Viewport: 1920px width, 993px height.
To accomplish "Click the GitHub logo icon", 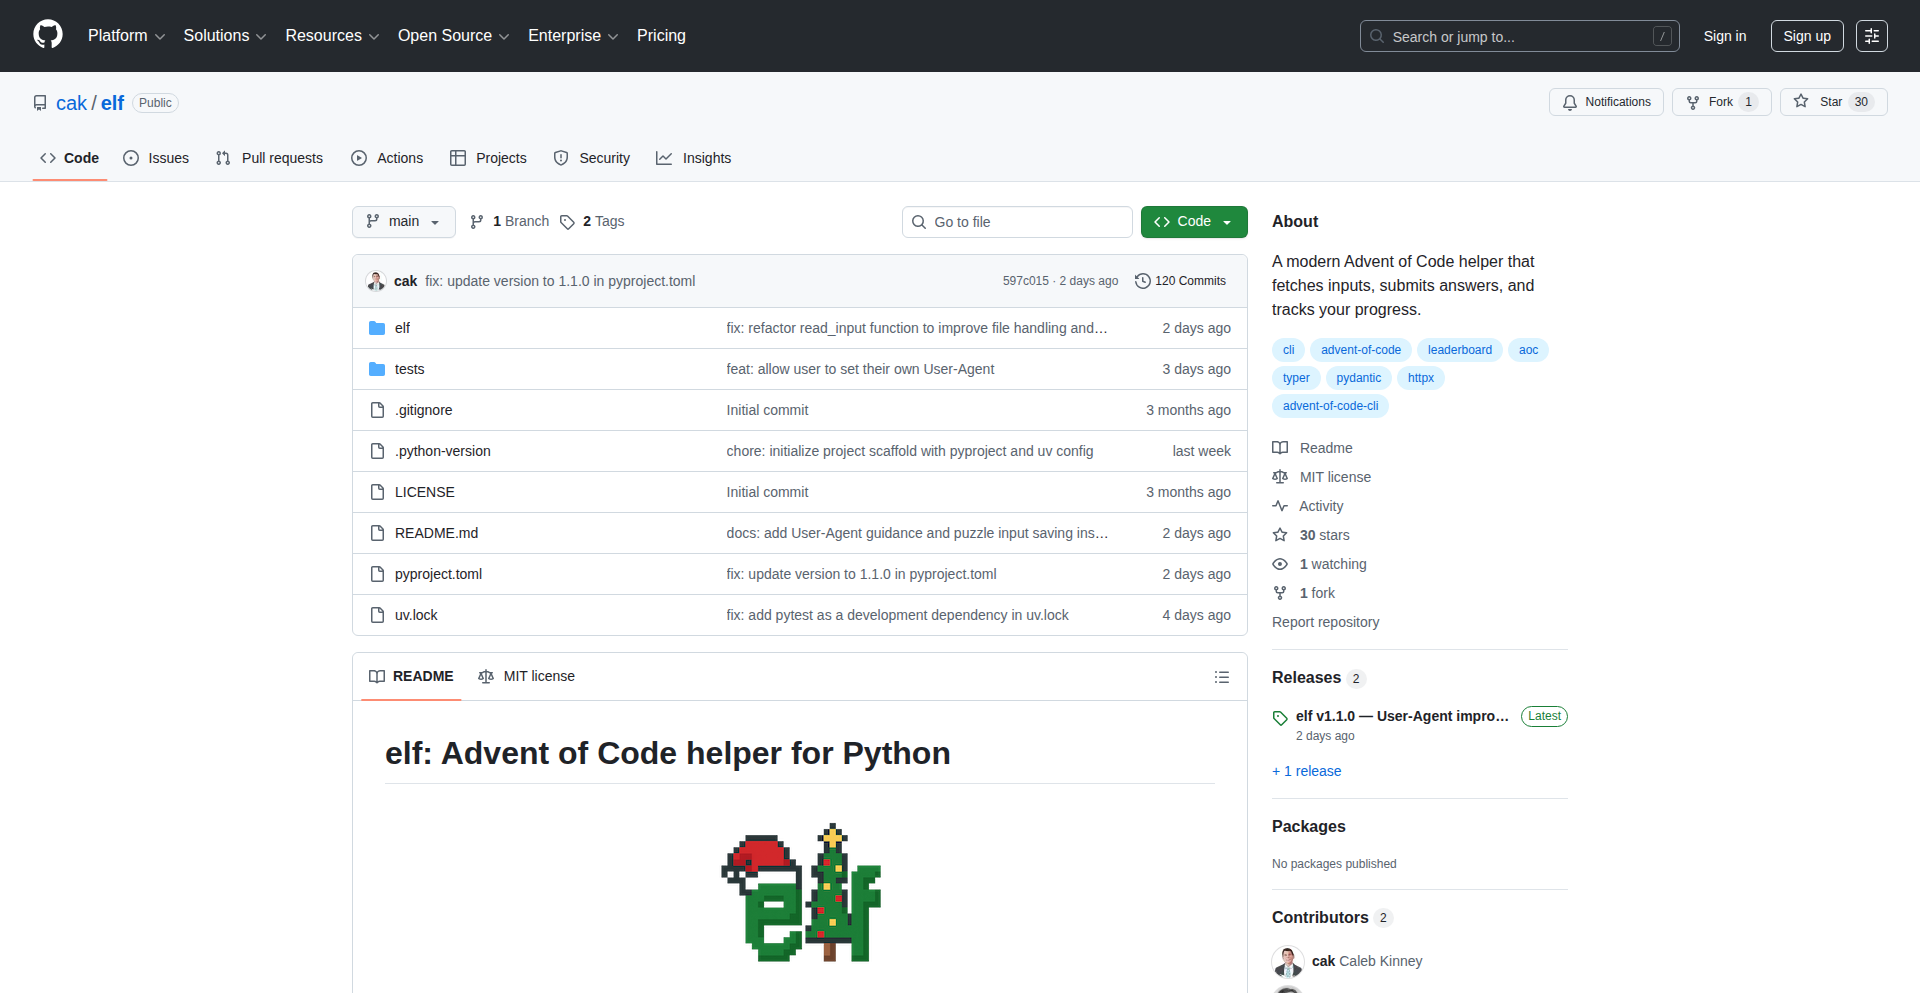I will 48,35.
